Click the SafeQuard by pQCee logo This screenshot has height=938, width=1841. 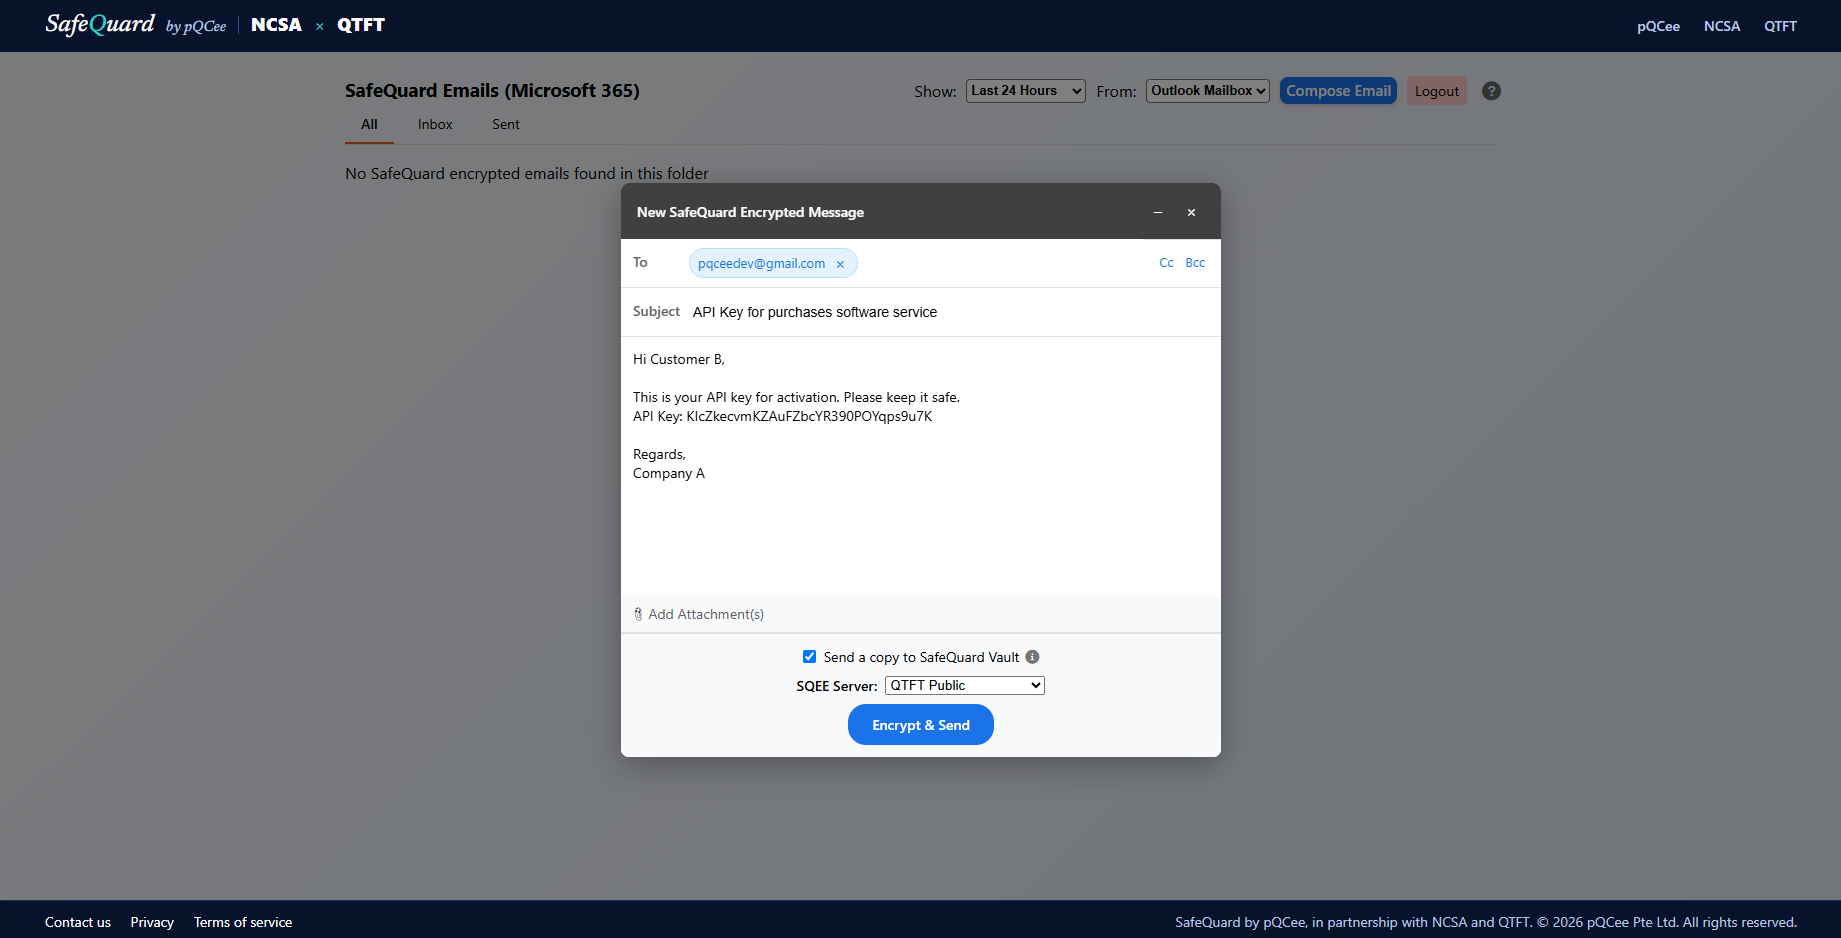[136, 24]
